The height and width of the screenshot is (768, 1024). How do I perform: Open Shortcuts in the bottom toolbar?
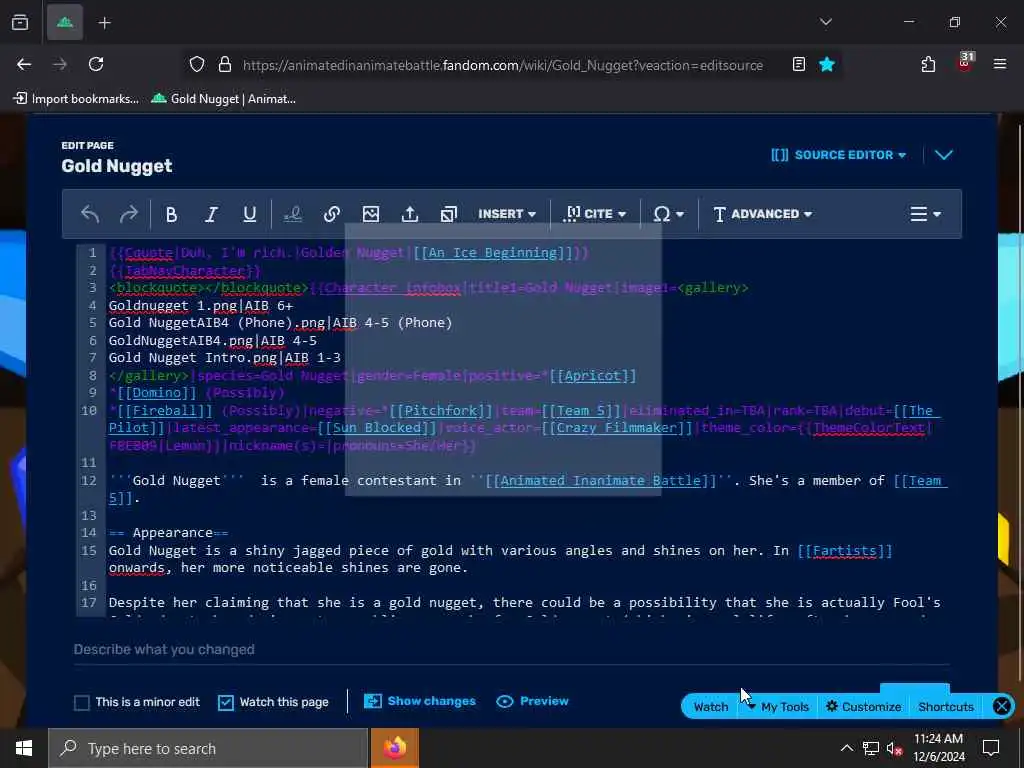pos(946,707)
